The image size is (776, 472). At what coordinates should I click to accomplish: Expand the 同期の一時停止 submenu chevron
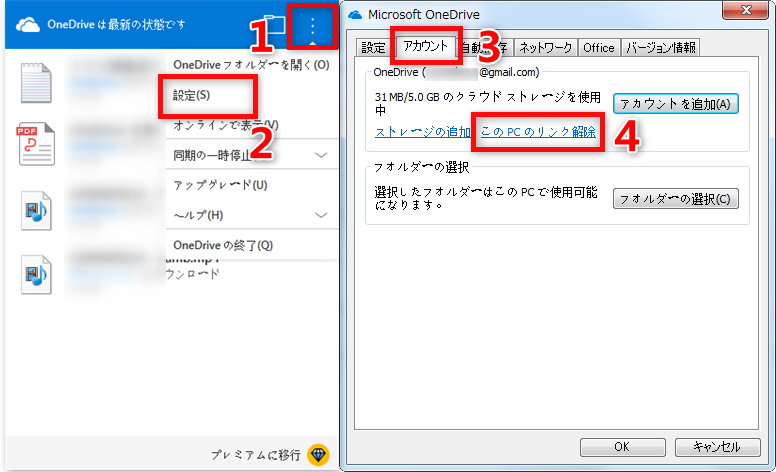[x=321, y=155]
